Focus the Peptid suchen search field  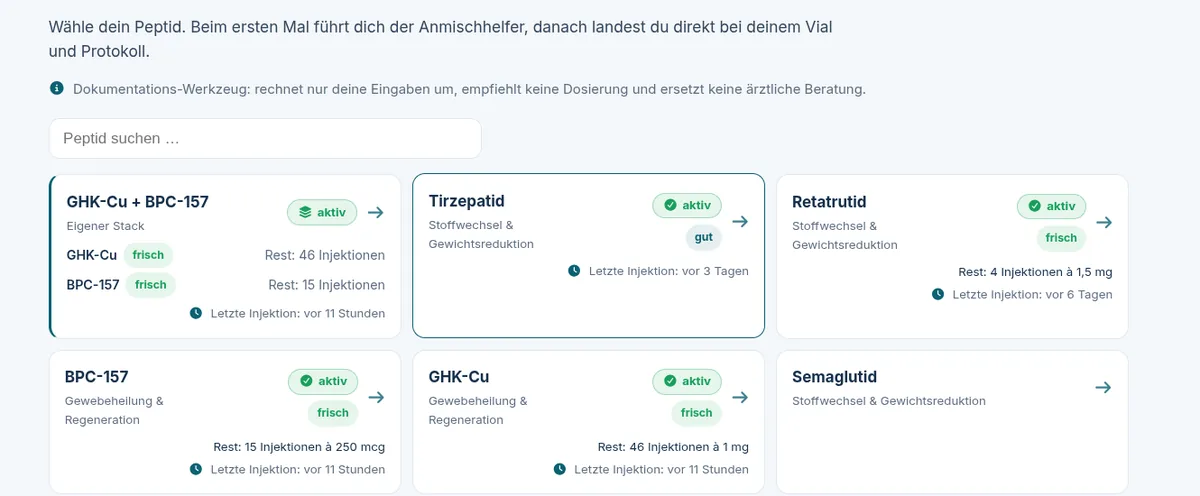pos(265,138)
